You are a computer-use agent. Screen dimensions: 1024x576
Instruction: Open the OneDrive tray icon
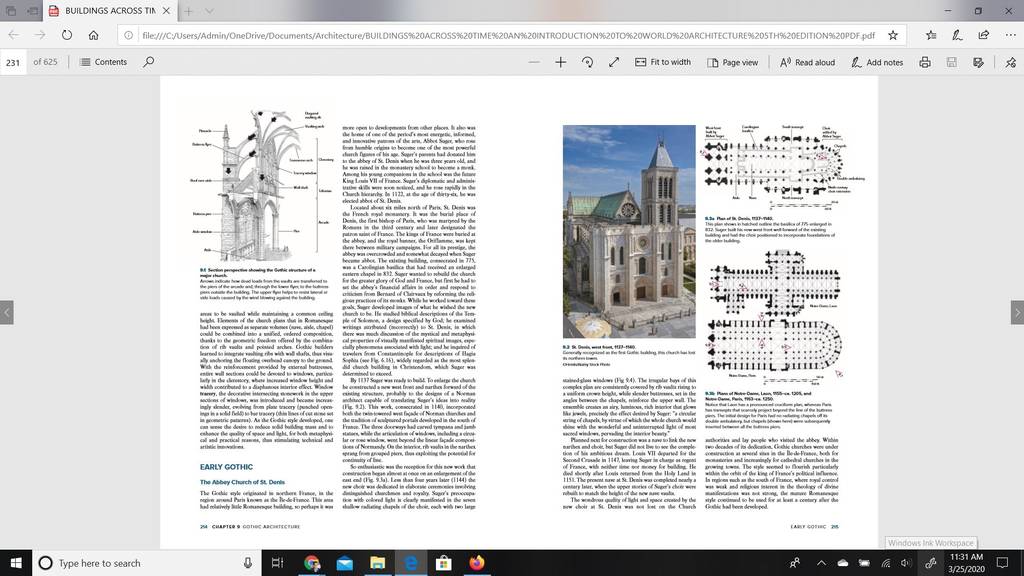click(x=843, y=563)
